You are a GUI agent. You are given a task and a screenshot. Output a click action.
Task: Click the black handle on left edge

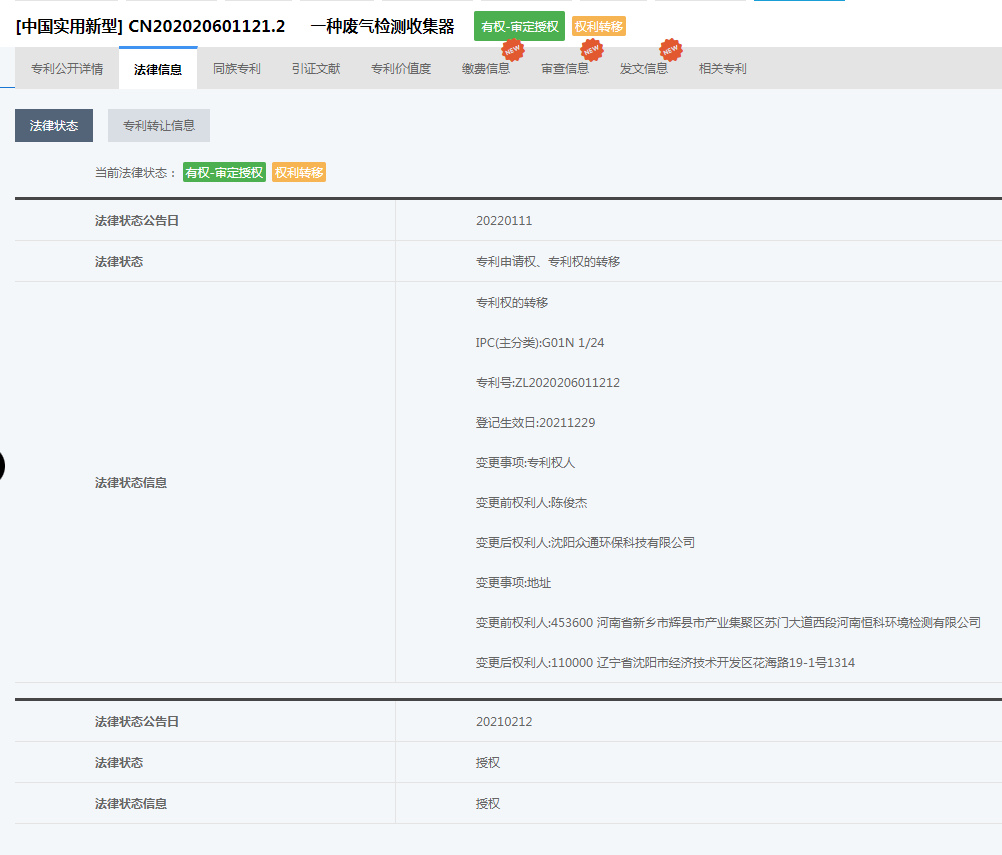coord(2,466)
